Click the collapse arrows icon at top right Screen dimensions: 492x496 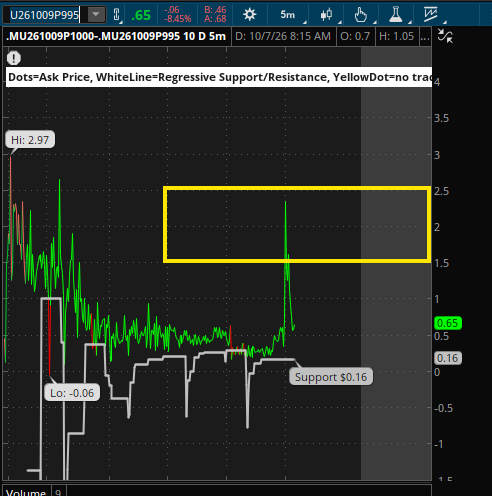pos(445,36)
